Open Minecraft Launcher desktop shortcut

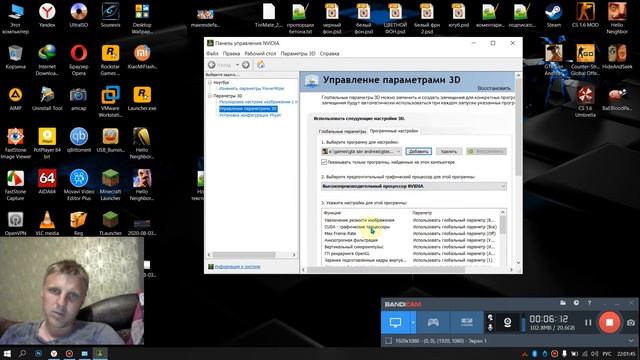110,185
